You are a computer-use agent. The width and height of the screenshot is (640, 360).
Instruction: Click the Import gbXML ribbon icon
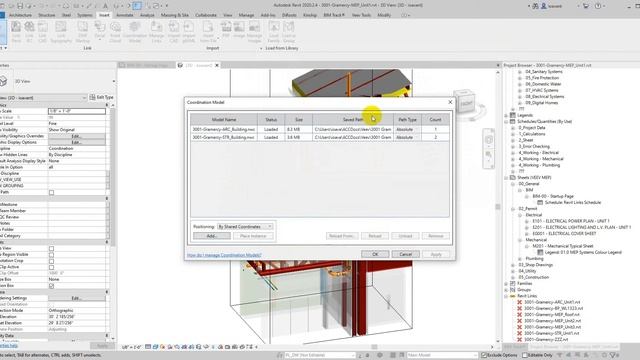click(189, 31)
